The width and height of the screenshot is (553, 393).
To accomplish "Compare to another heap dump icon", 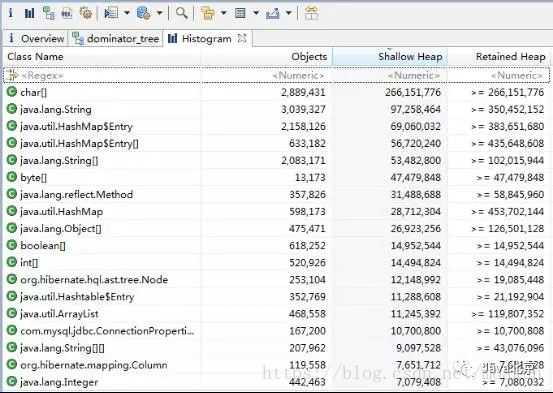I will click(x=311, y=13).
